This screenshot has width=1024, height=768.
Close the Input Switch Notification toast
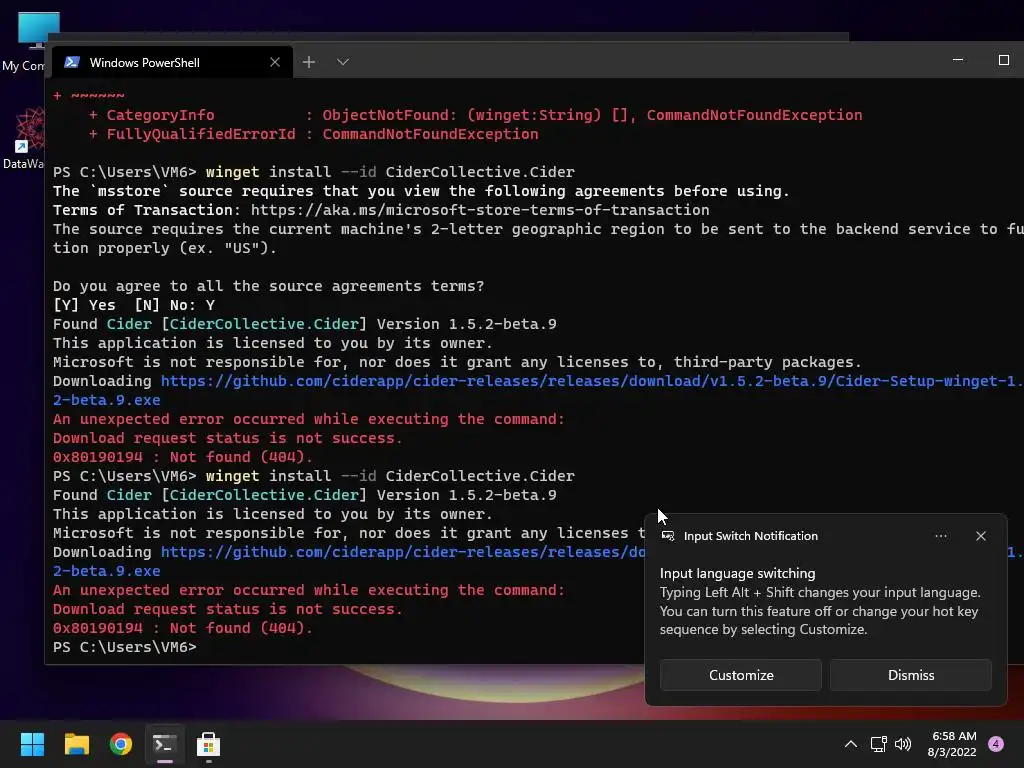(981, 536)
